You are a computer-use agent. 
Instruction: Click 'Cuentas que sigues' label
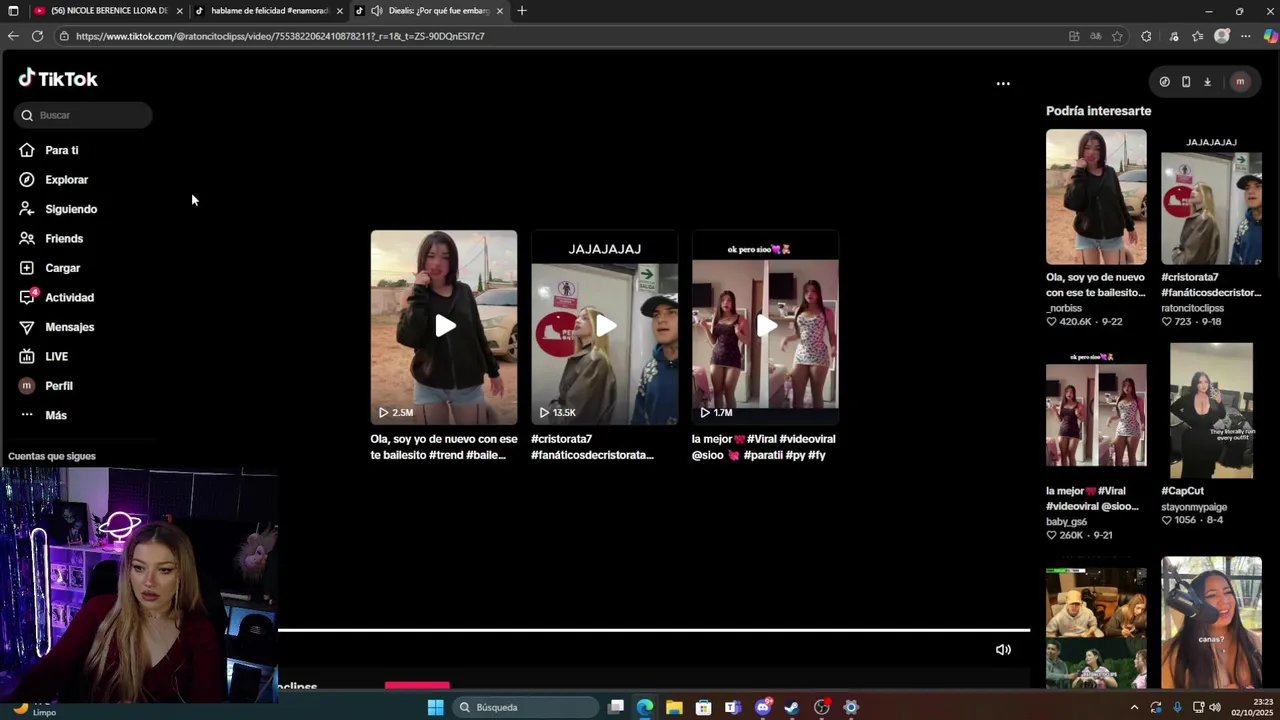coord(51,456)
